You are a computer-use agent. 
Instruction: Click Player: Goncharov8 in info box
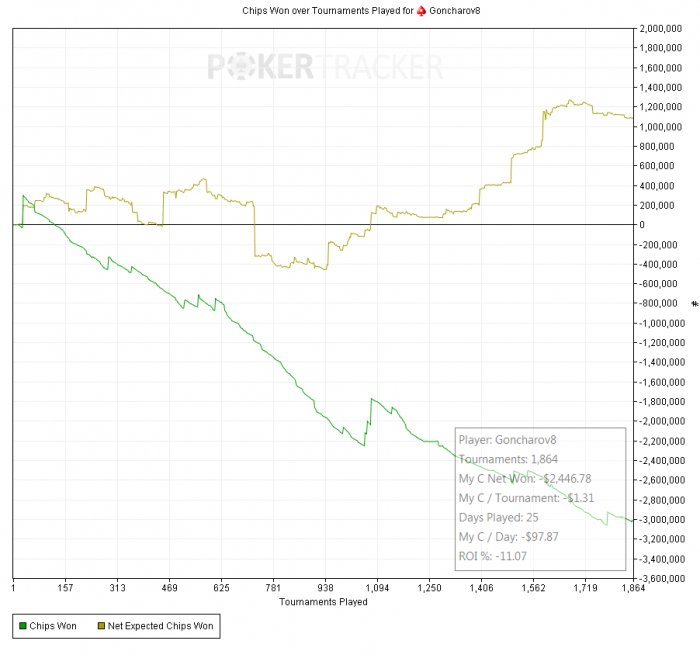pos(508,440)
